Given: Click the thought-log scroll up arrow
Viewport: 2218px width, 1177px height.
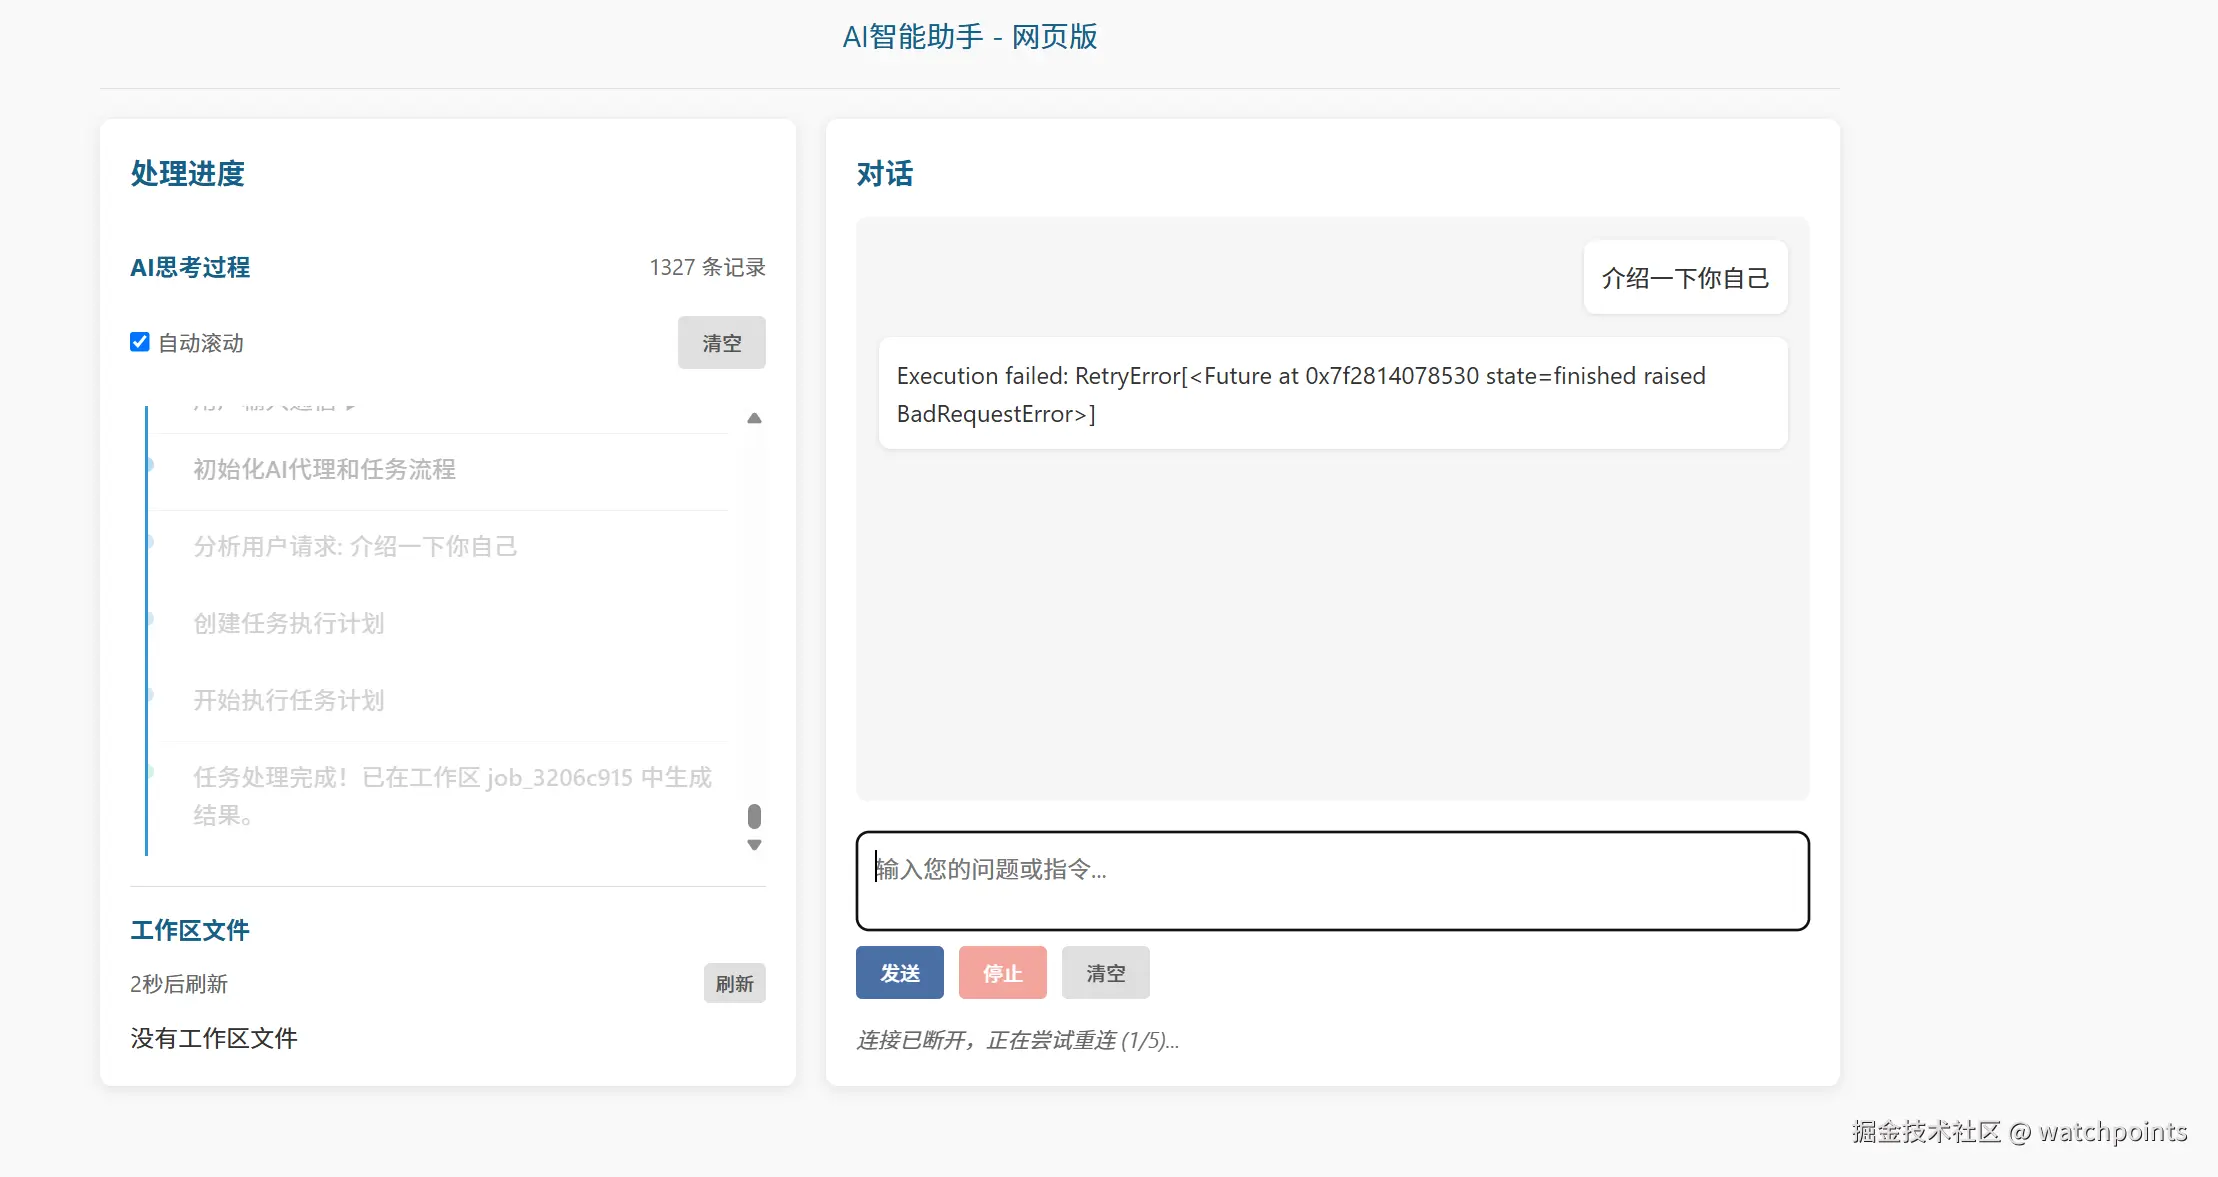Looking at the screenshot, I should [x=754, y=418].
